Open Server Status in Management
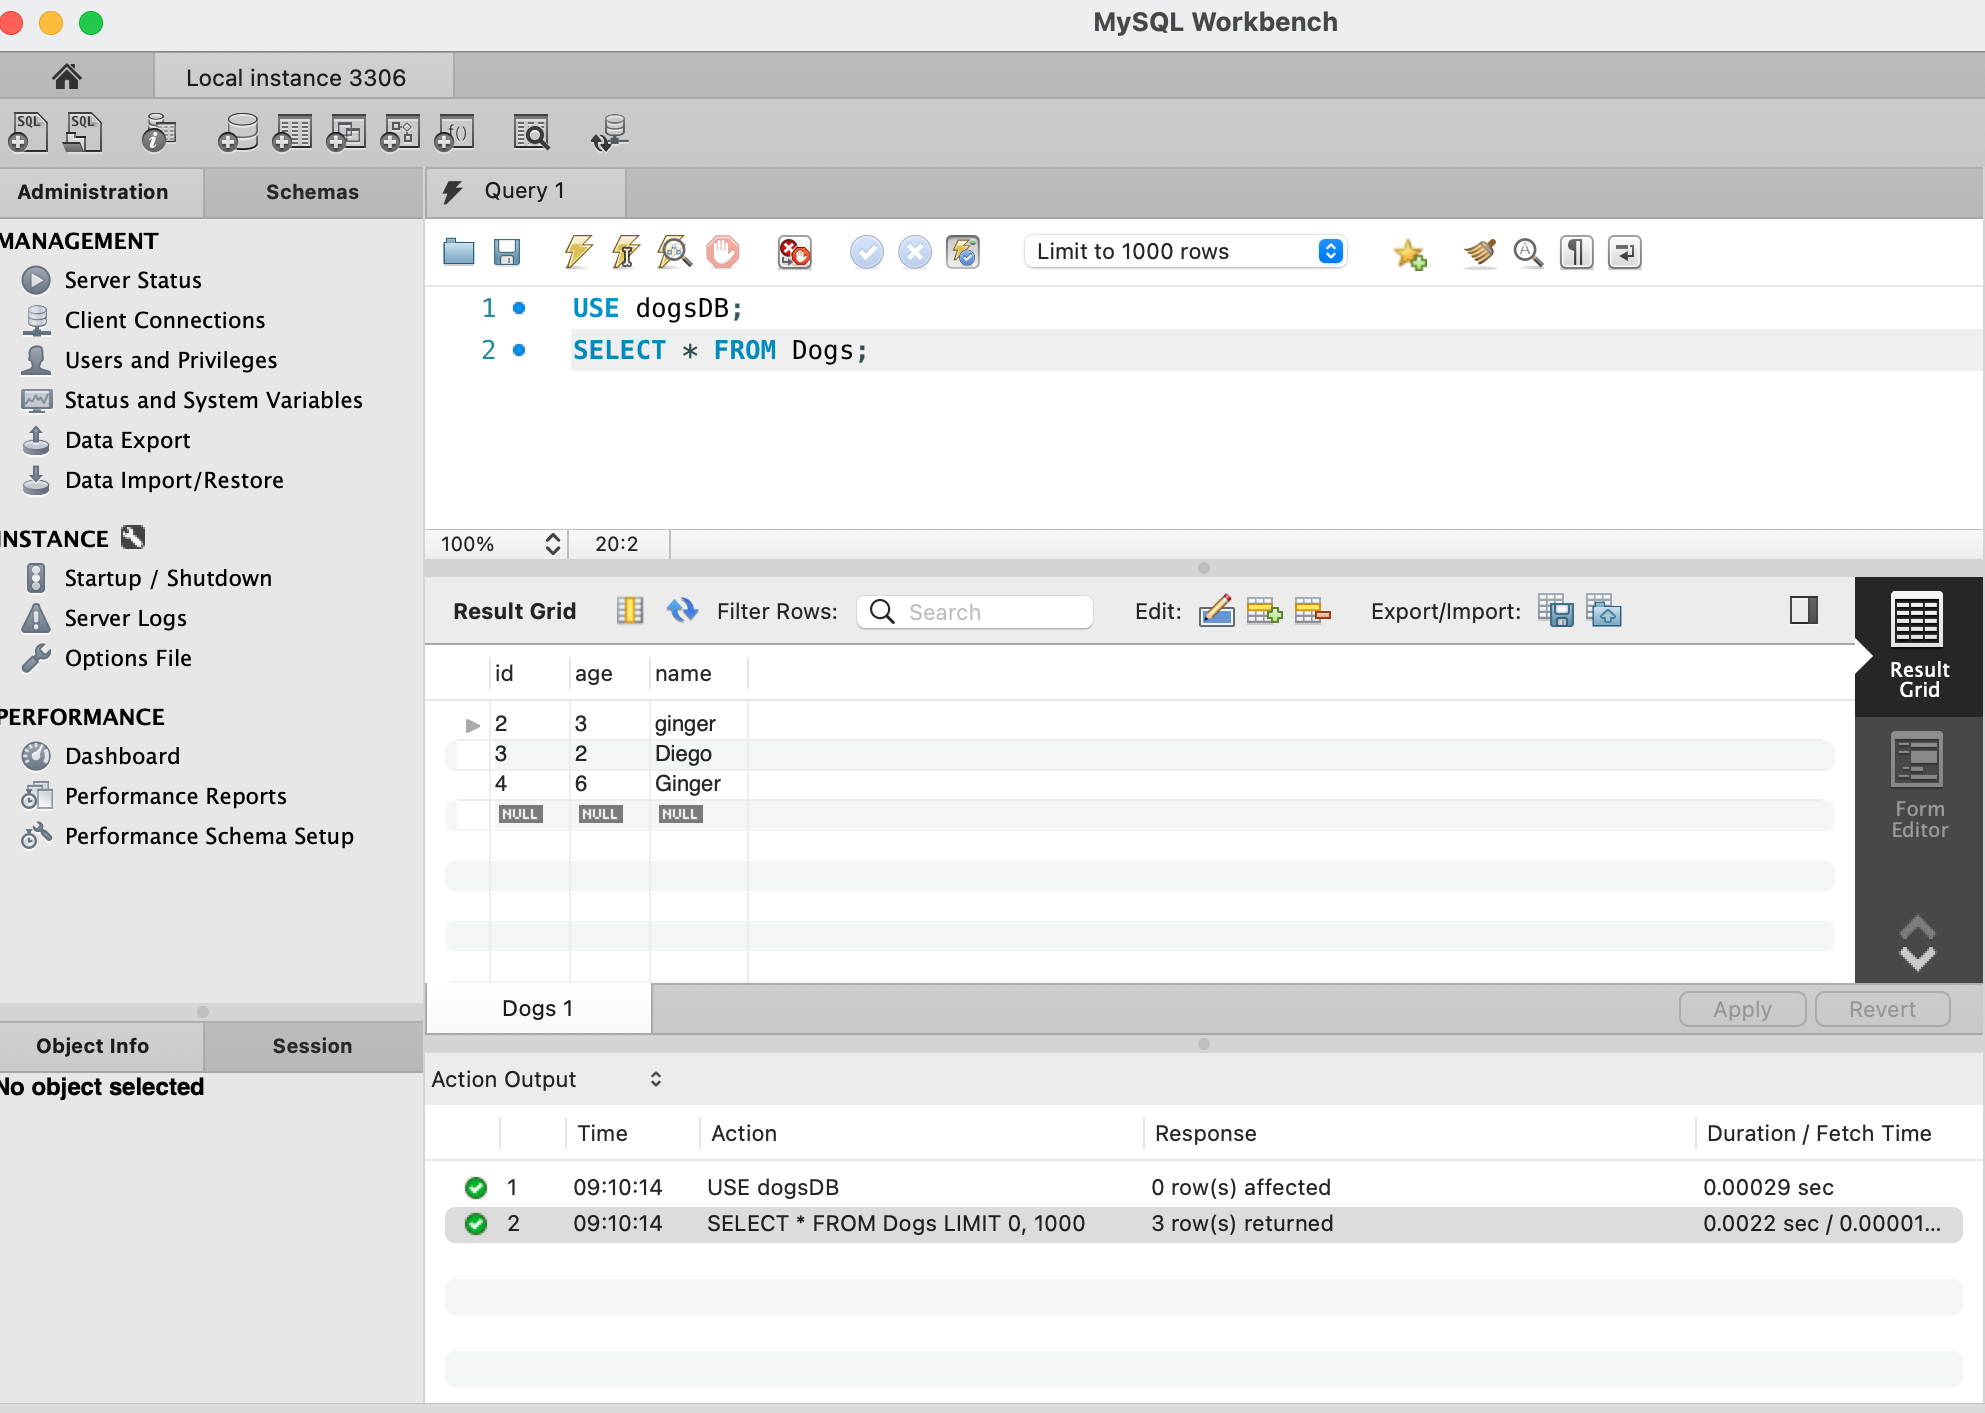 click(133, 280)
